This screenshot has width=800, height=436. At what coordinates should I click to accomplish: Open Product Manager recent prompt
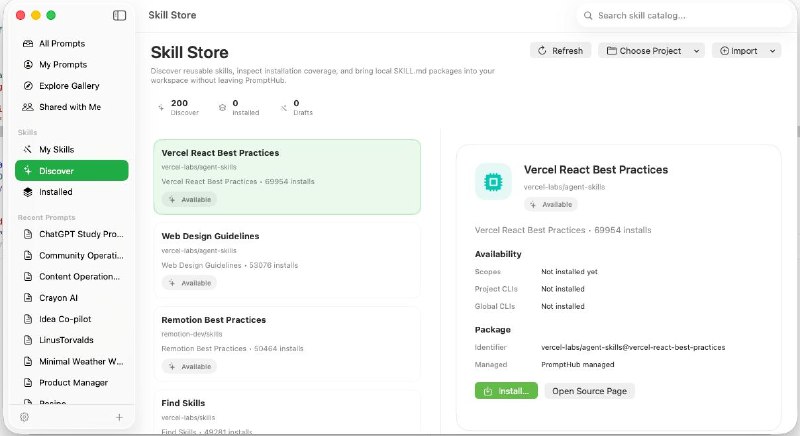pyautogui.click(x=71, y=382)
